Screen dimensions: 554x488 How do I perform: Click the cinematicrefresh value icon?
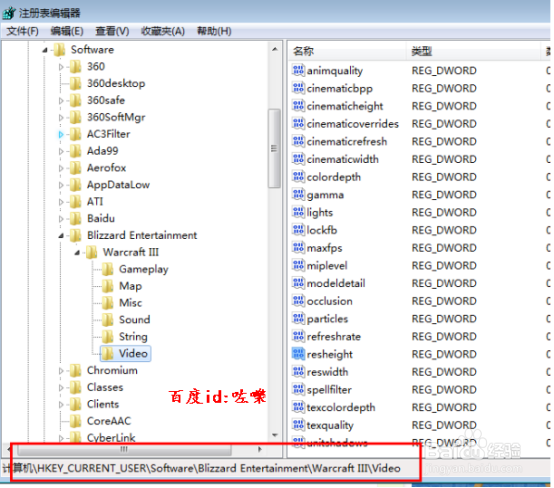tap(298, 141)
